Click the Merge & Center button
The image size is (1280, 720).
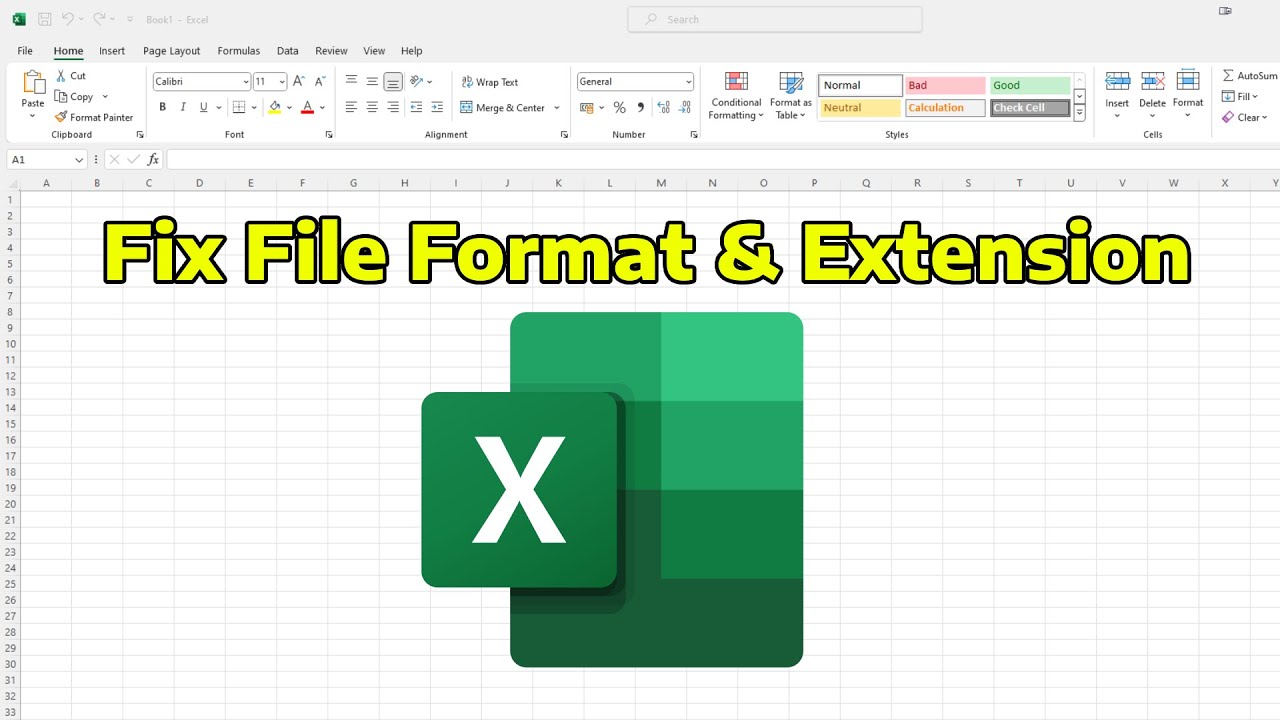pos(502,108)
